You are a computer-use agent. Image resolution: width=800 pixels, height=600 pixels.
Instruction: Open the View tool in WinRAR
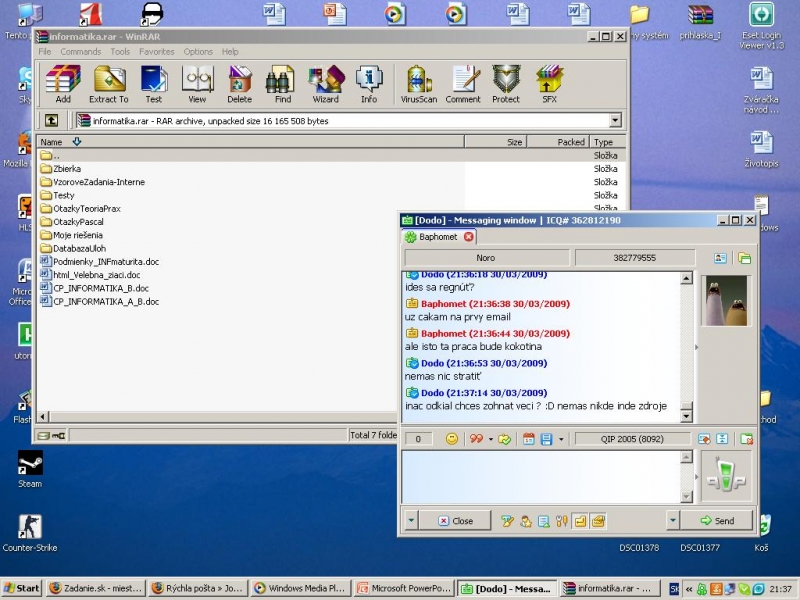[x=197, y=85]
